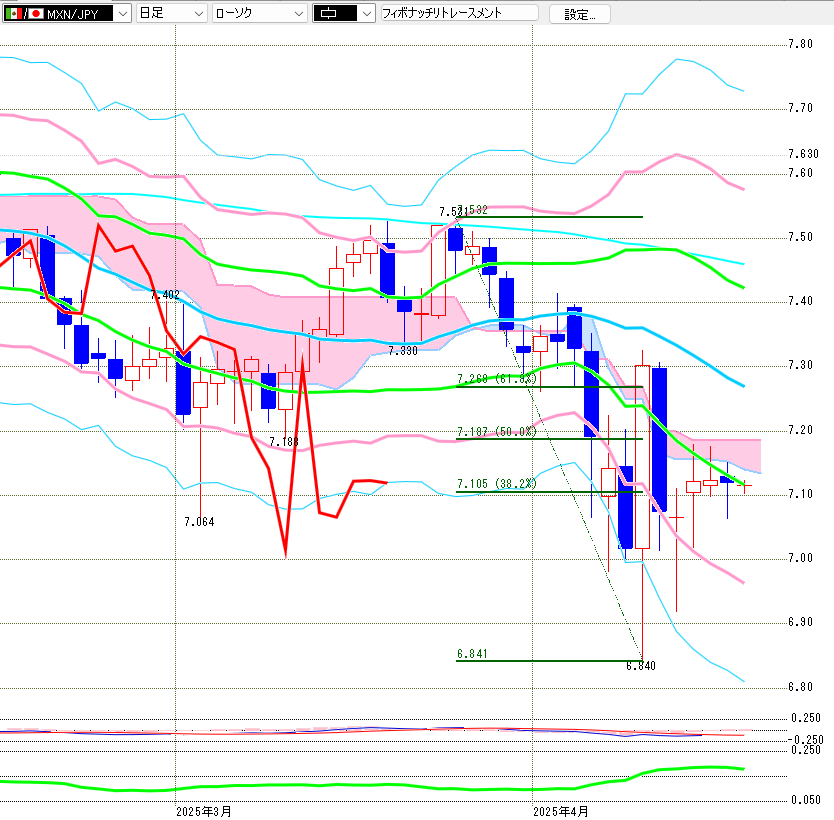Open the 設定... settings button

point(579,14)
